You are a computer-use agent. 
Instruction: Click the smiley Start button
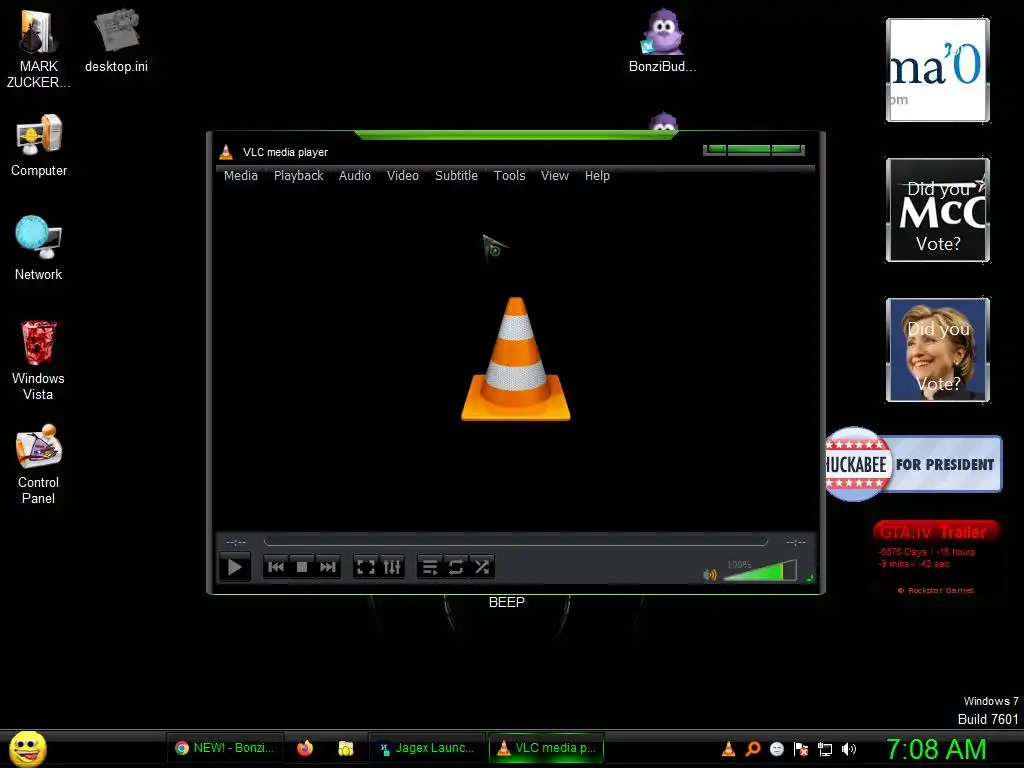point(27,748)
